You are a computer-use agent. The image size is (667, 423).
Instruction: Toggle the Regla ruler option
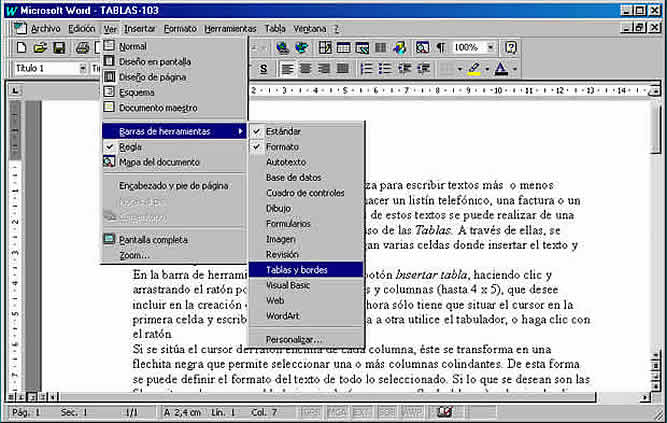tap(130, 146)
